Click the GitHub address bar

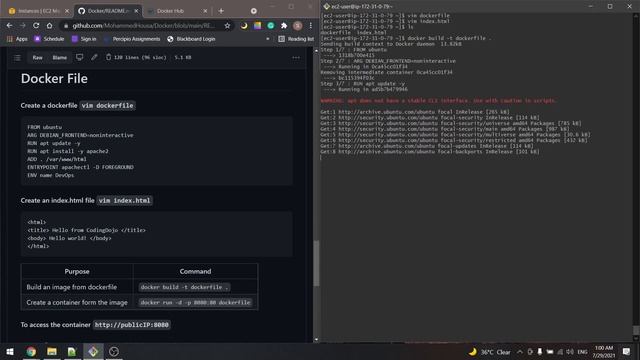coord(143,25)
